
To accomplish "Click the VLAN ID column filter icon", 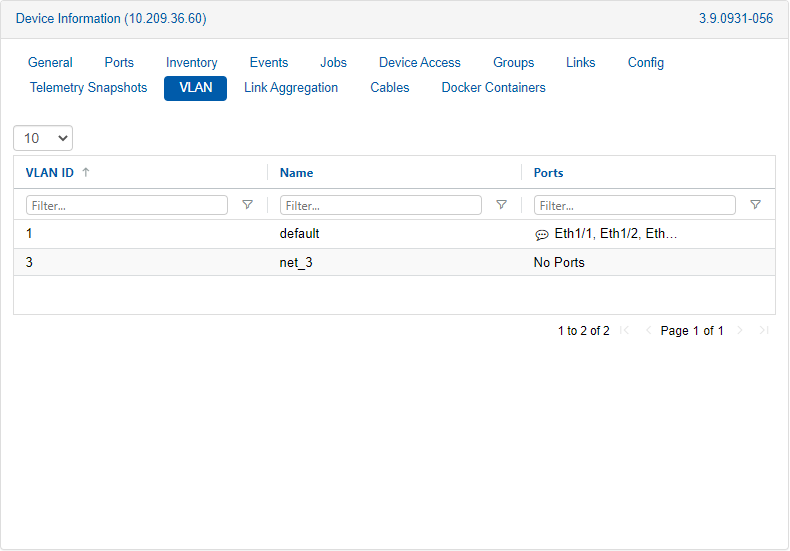I will (x=248, y=205).
